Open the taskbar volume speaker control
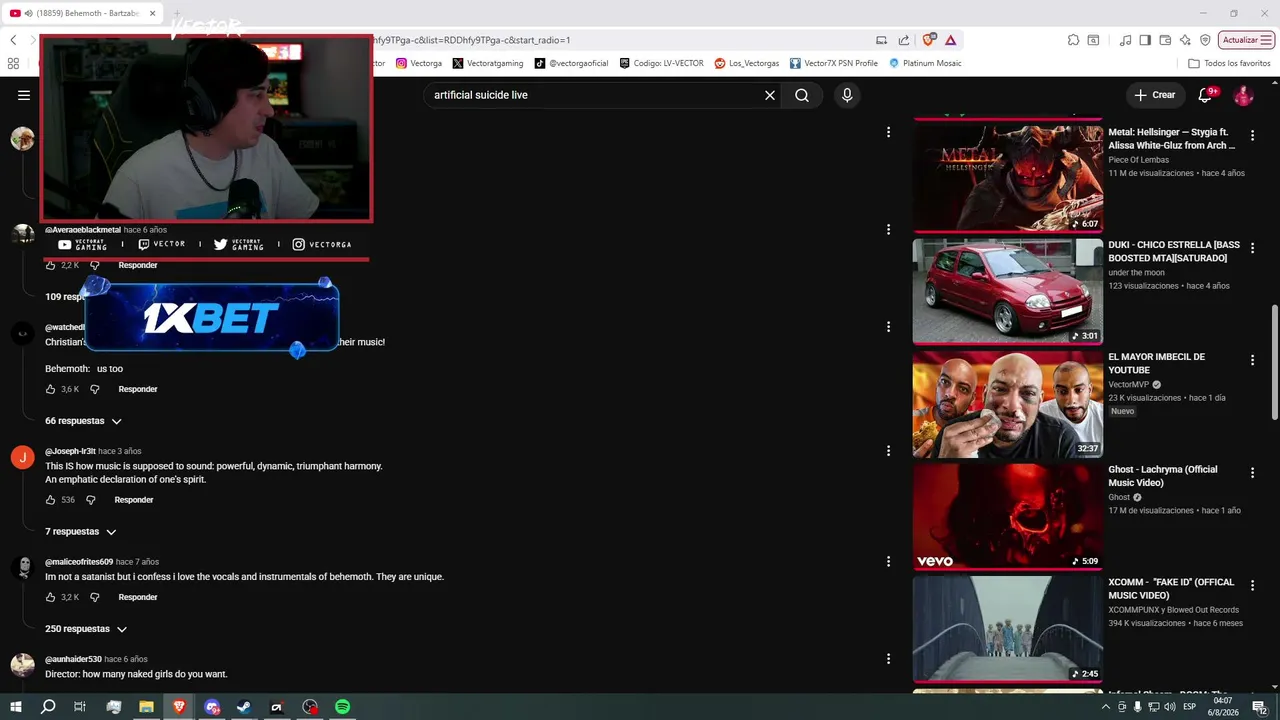Image resolution: width=1280 pixels, height=720 pixels. click(1169, 707)
